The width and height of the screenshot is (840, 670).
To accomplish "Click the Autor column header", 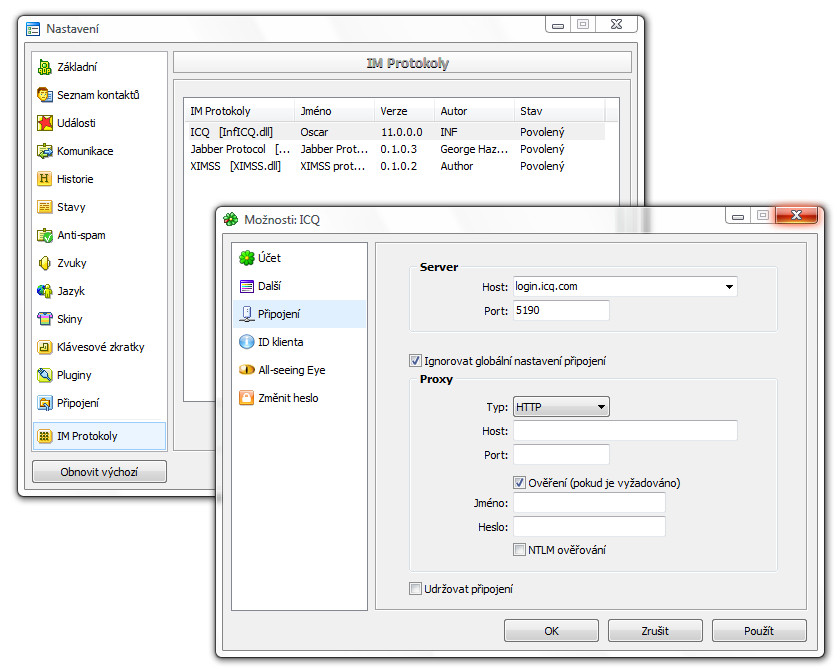I will pyautogui.click(x=474, y=111).
